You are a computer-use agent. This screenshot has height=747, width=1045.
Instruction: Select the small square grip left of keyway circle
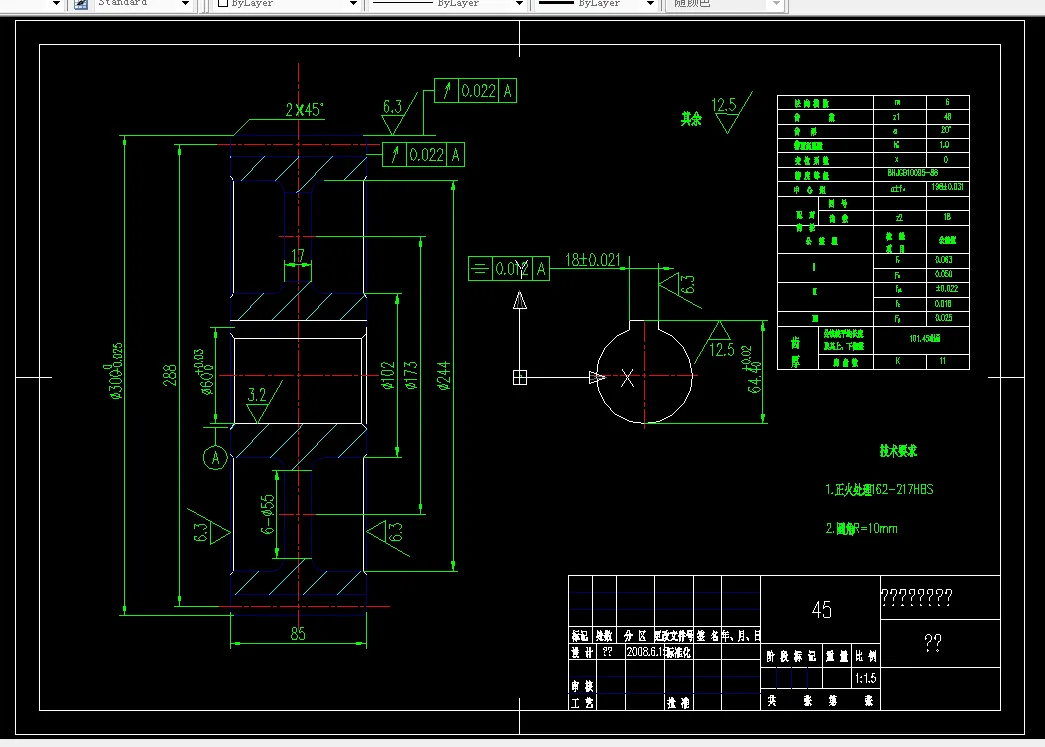520,378
